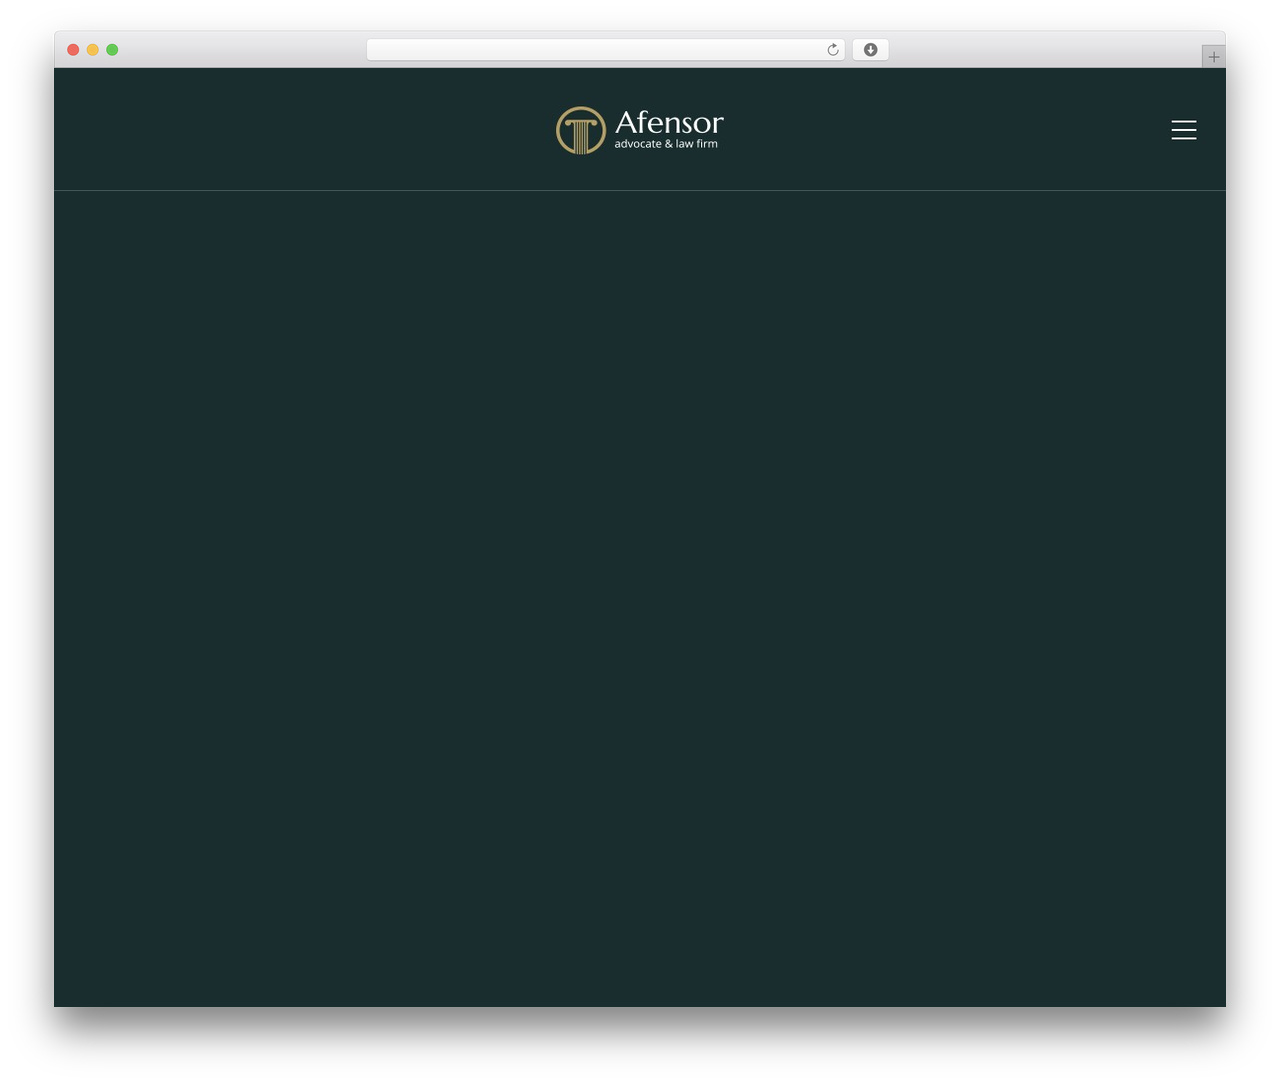
Task: Reload the page using the refresh icon
Action: click(x=832, y=50)
